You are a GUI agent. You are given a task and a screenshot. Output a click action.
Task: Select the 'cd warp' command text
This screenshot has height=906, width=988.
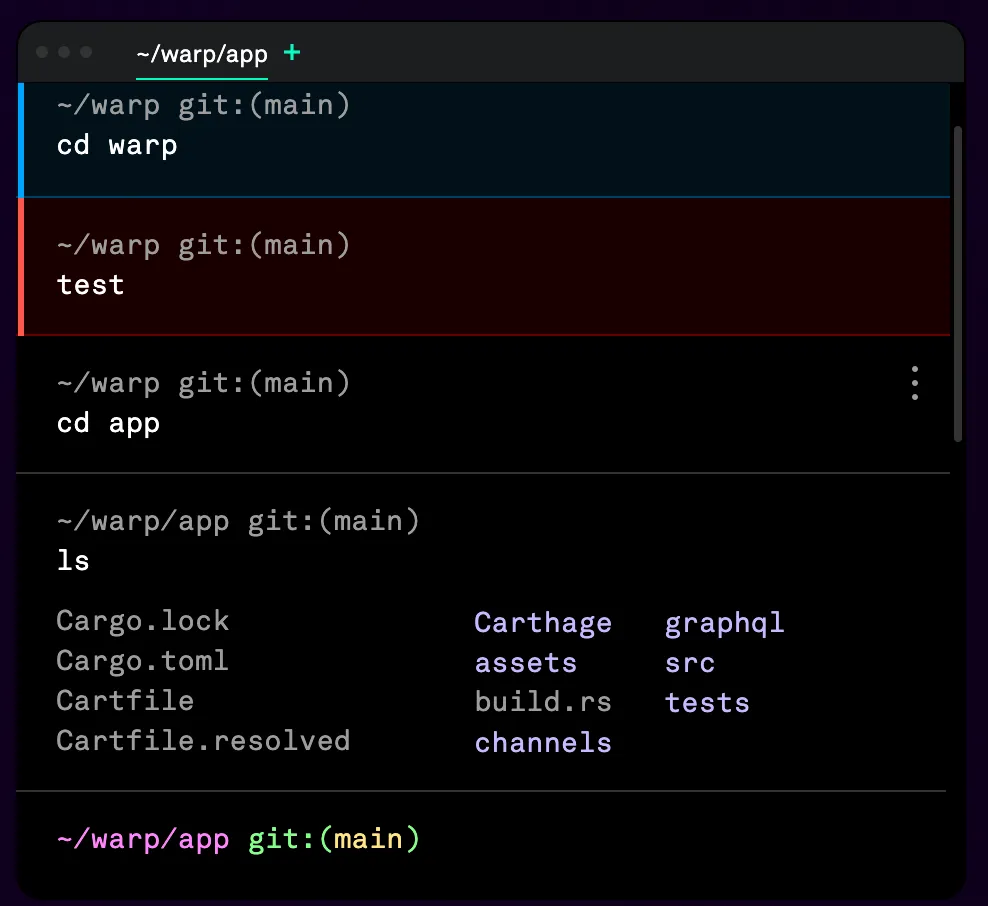(x=117, y=146)
